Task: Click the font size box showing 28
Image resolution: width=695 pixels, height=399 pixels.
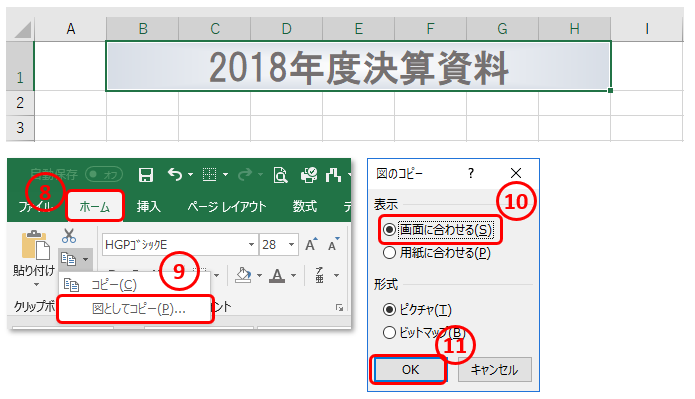Action: coord(273,245)
